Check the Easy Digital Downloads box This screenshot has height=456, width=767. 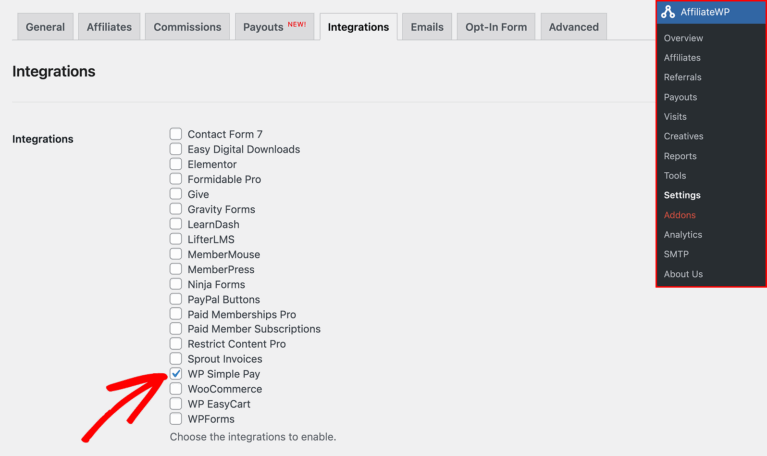click(x=176, y=149)
